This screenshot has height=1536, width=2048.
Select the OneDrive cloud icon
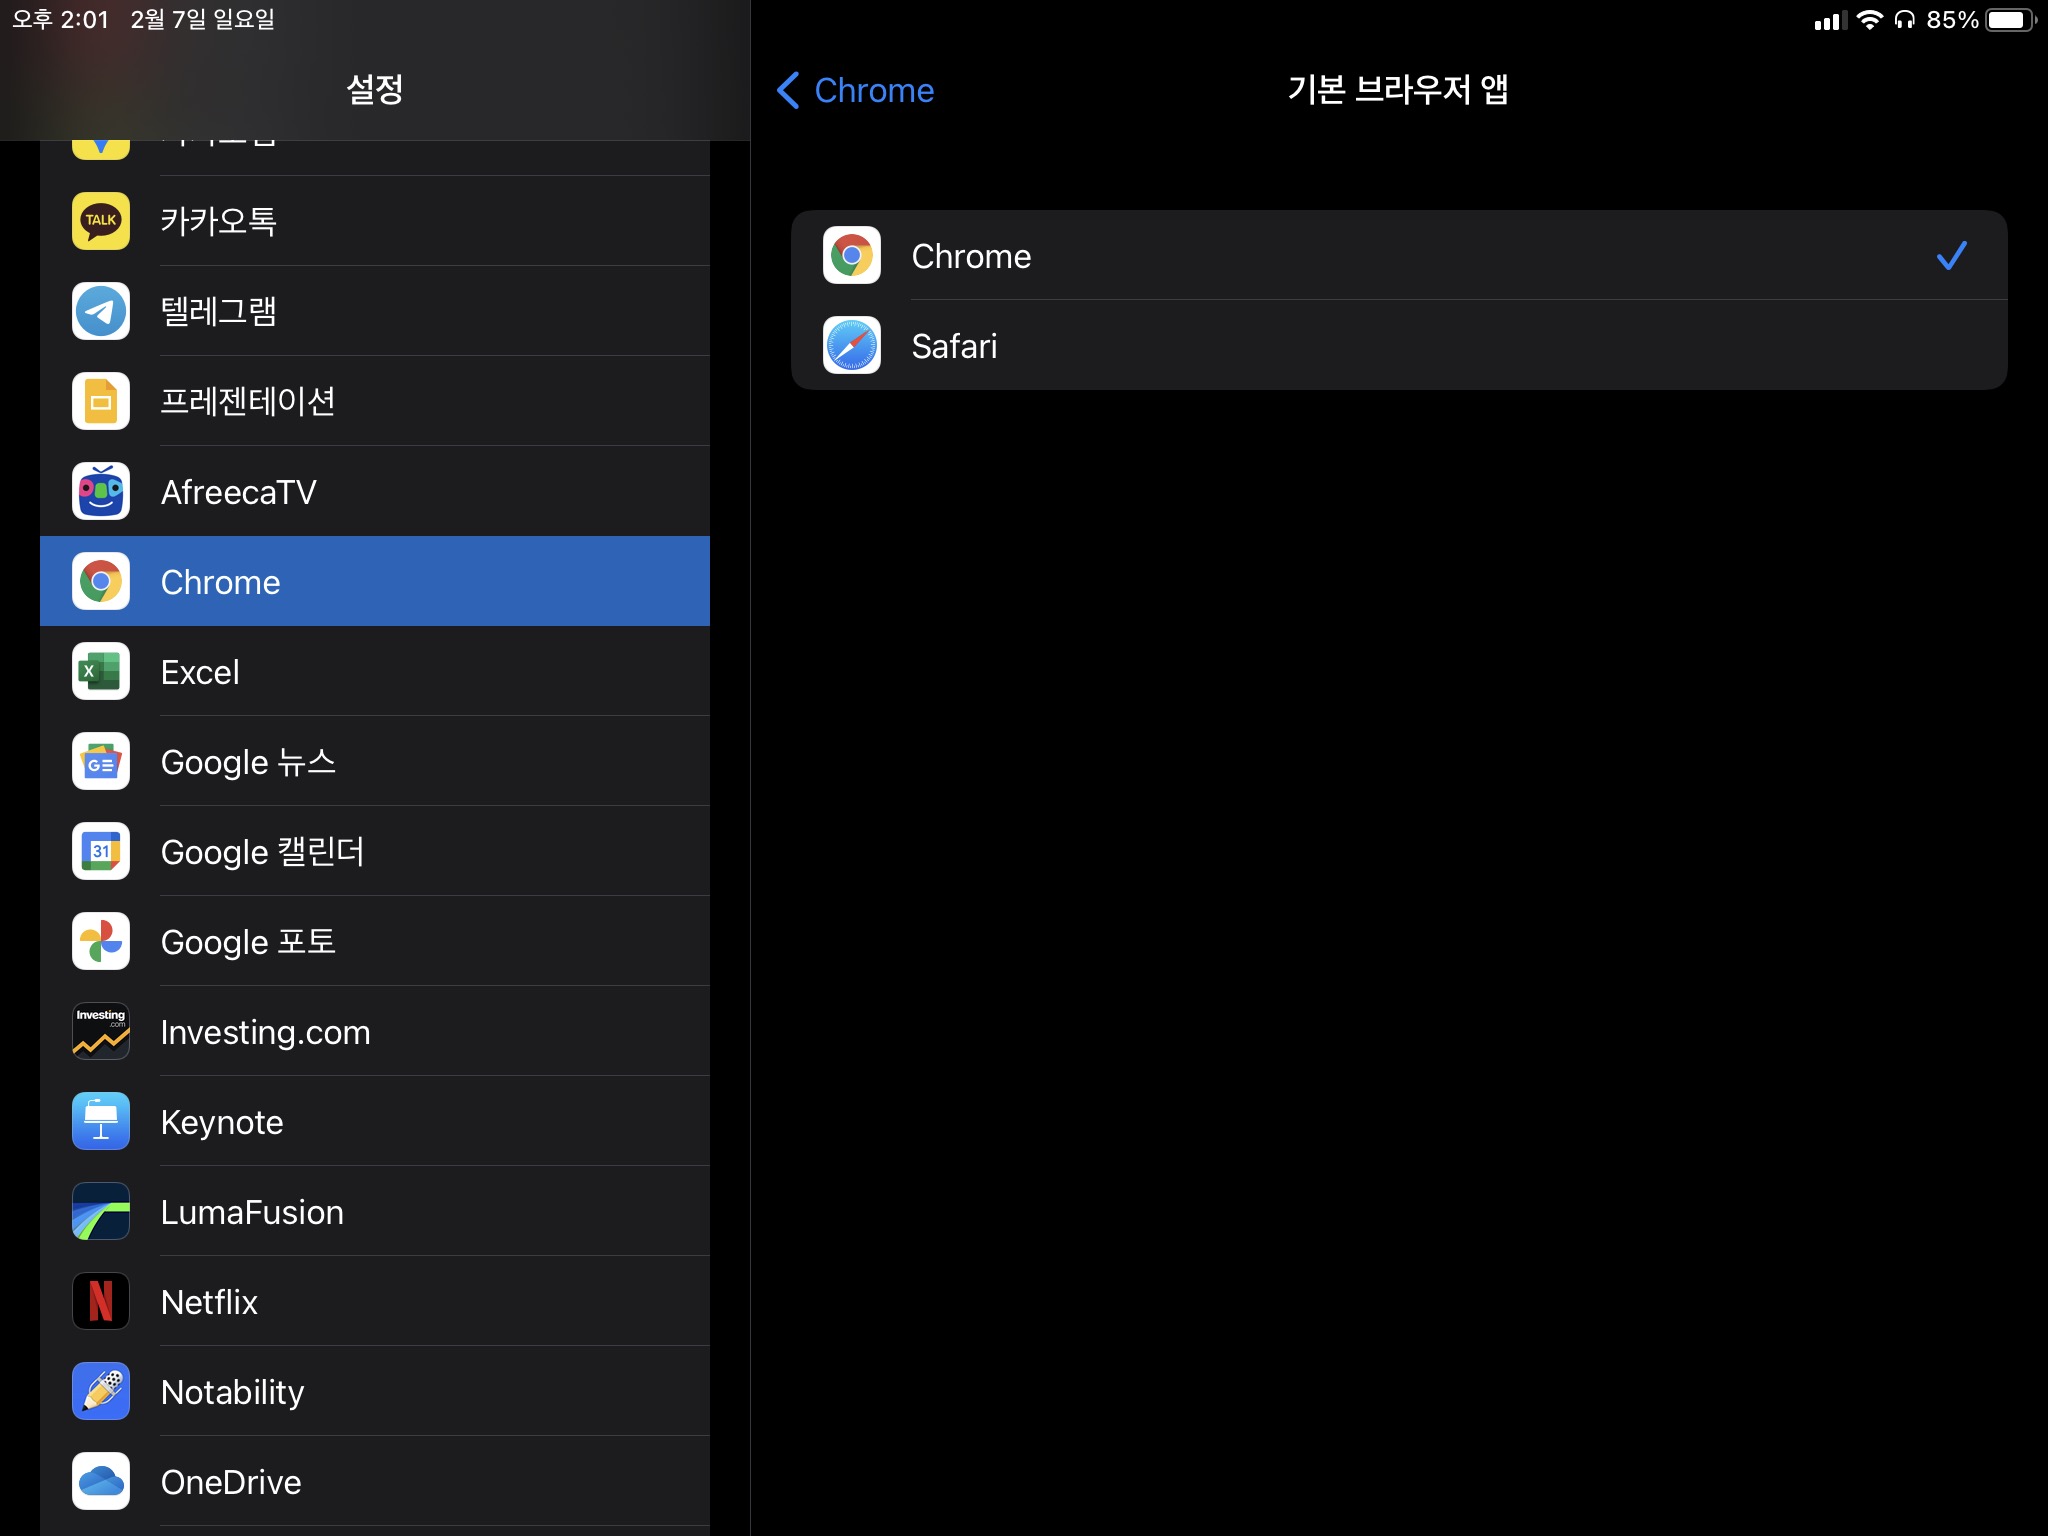[x=101, y=1481]
